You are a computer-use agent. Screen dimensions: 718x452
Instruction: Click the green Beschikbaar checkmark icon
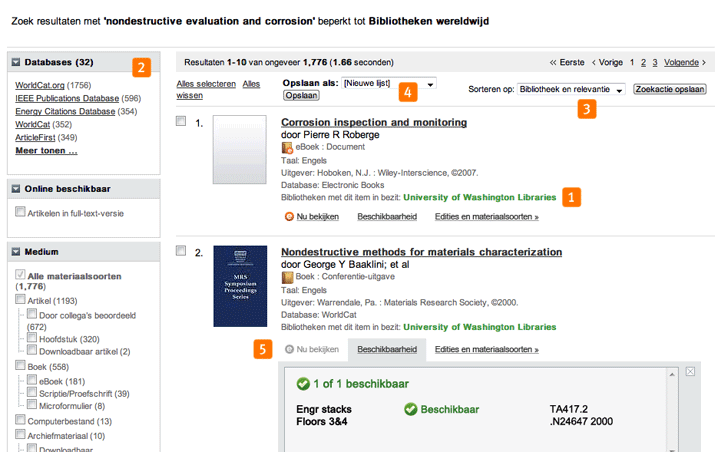coord(410,409)
